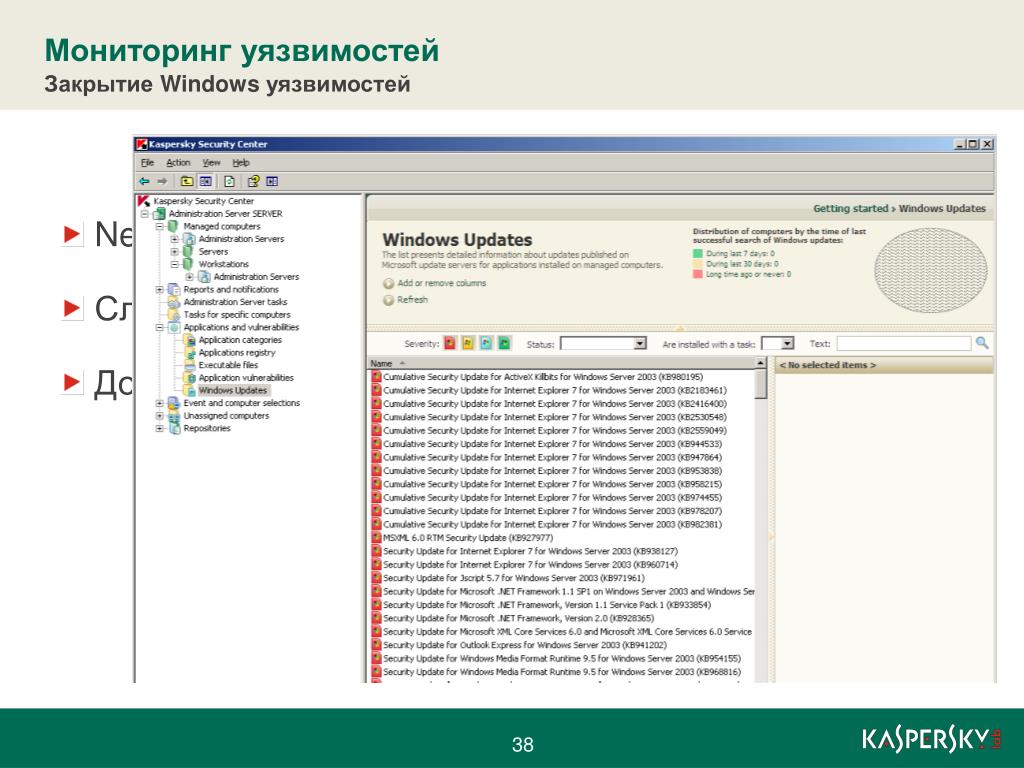
Task: Collapse the Applications and vulnerabilities node
Action: 159,327
